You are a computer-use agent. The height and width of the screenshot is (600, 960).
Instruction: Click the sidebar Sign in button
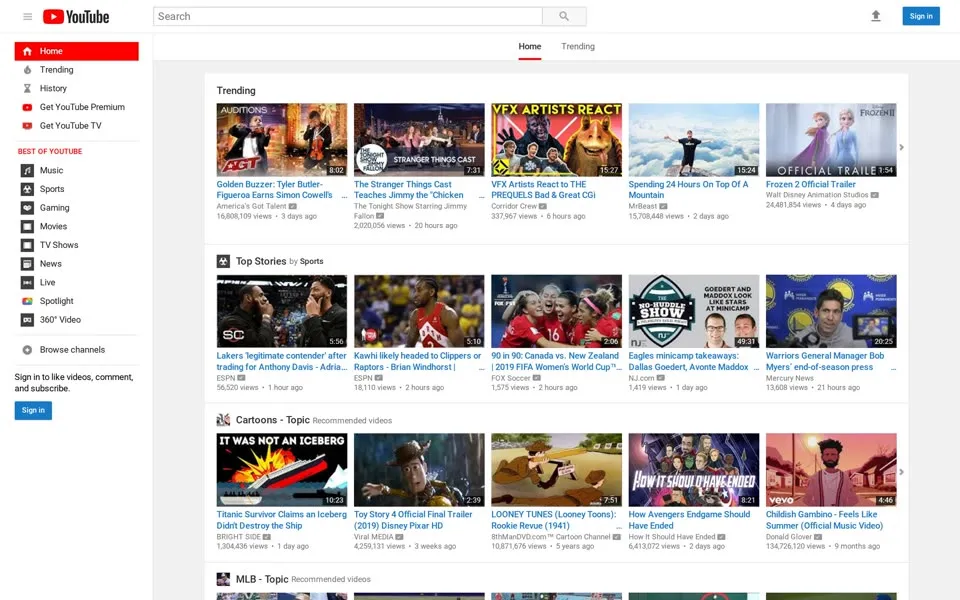pyautogui.click(x=33, y=410)
